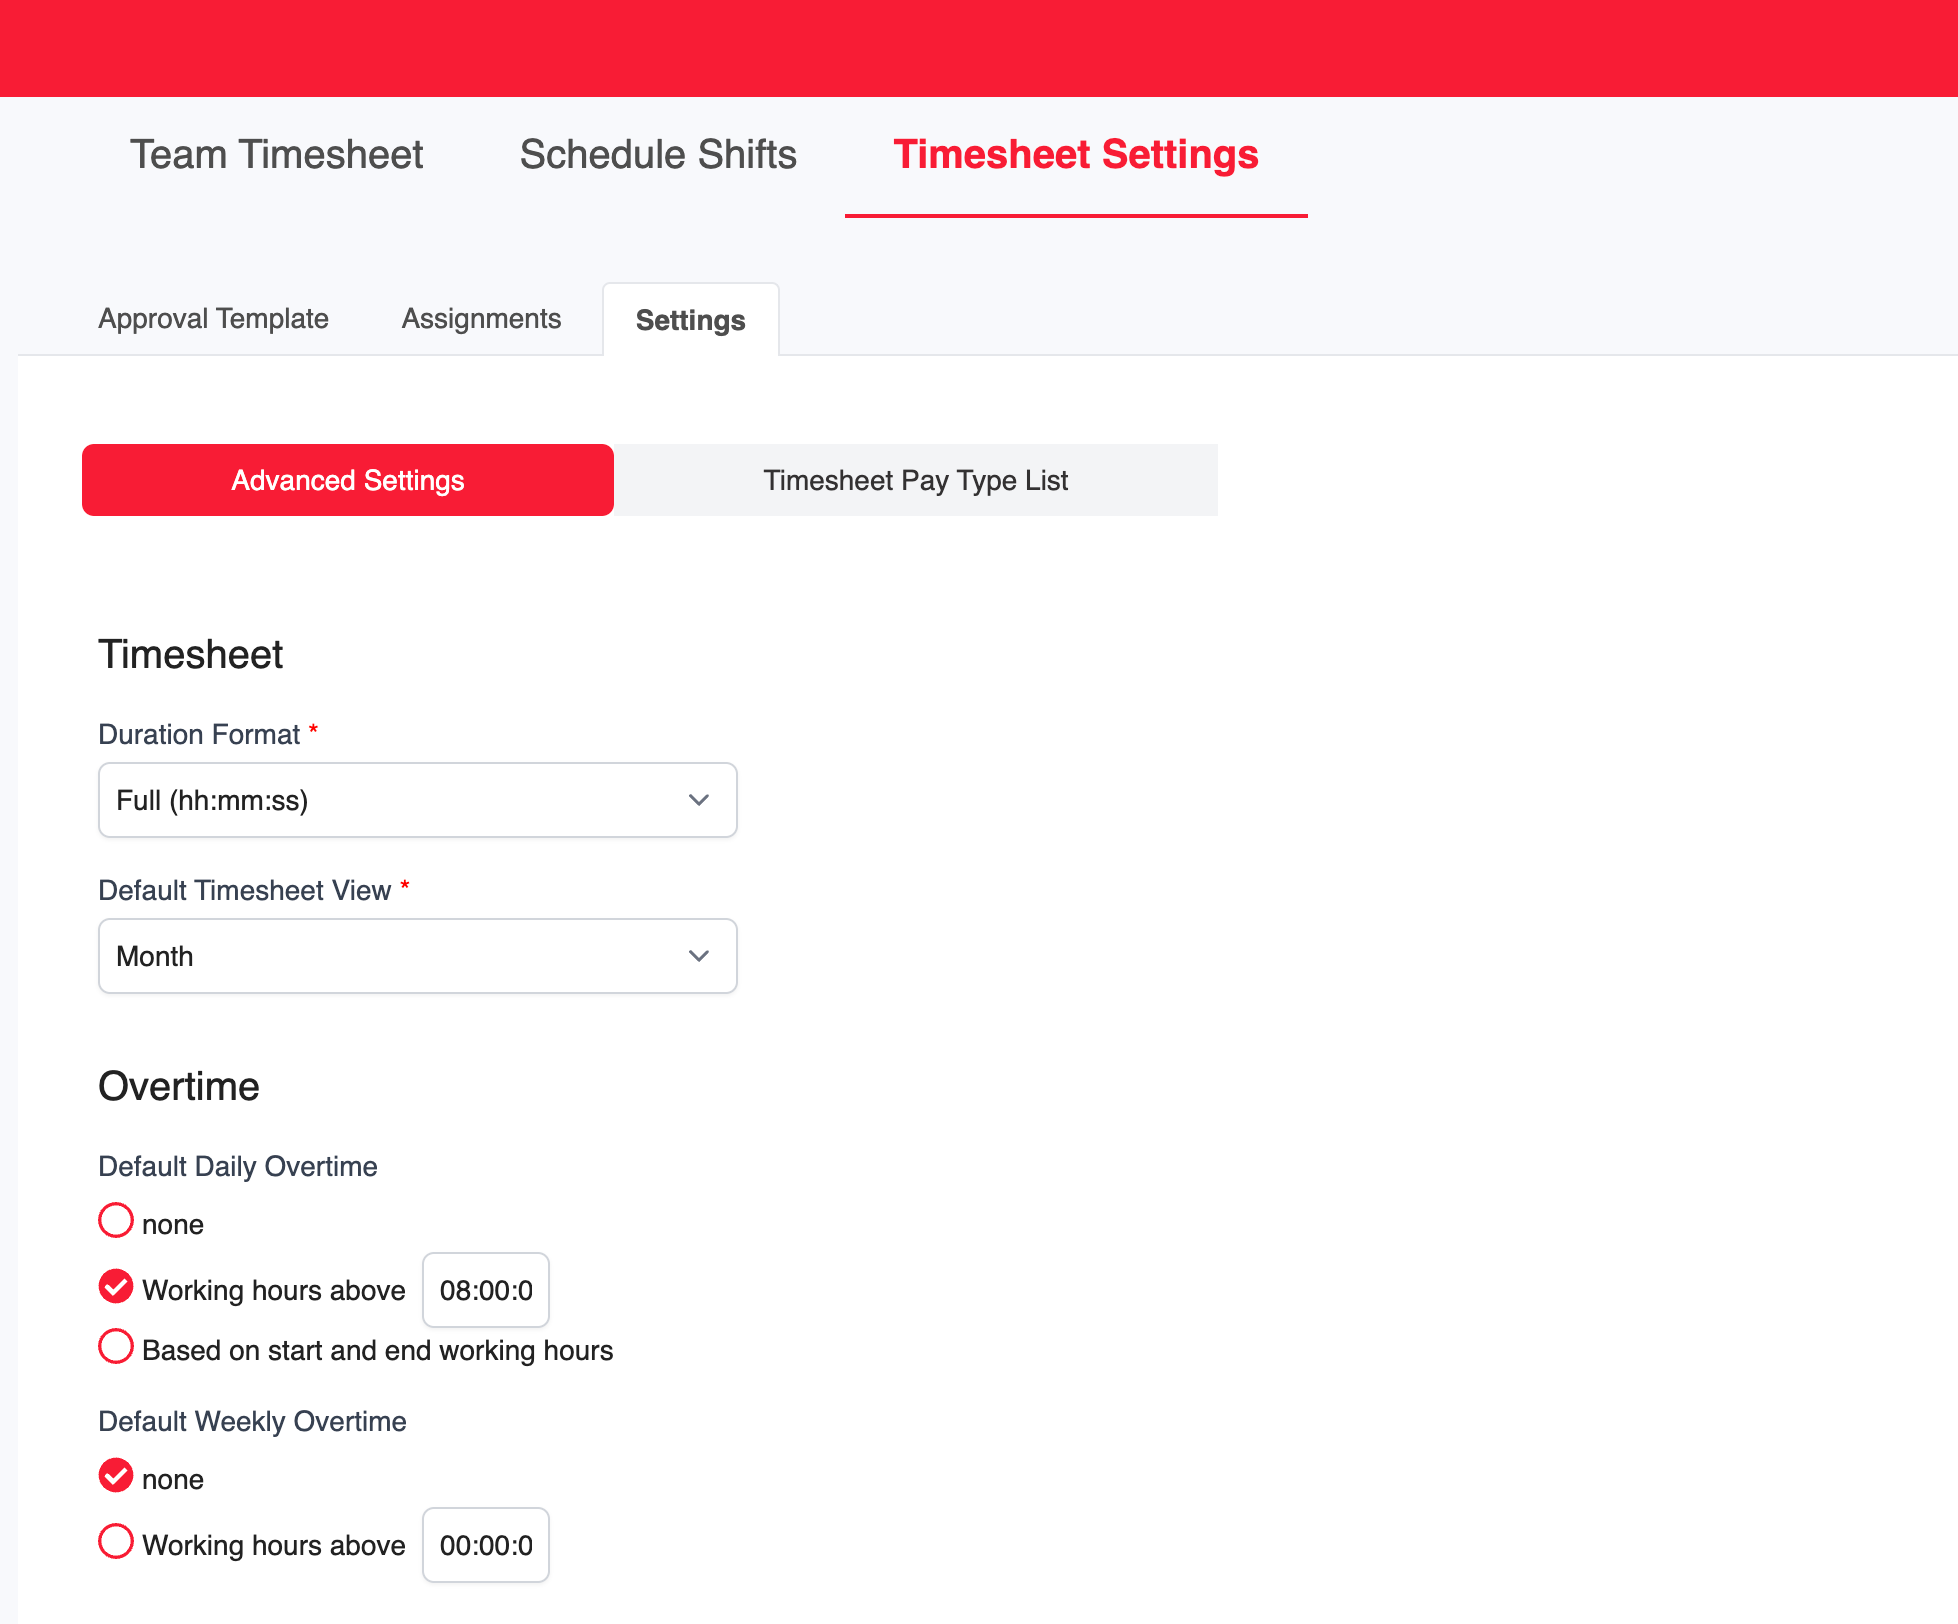1958x1624 pixels.
Task: Open the Team Timesheet tab
Action: click(276, 155)
